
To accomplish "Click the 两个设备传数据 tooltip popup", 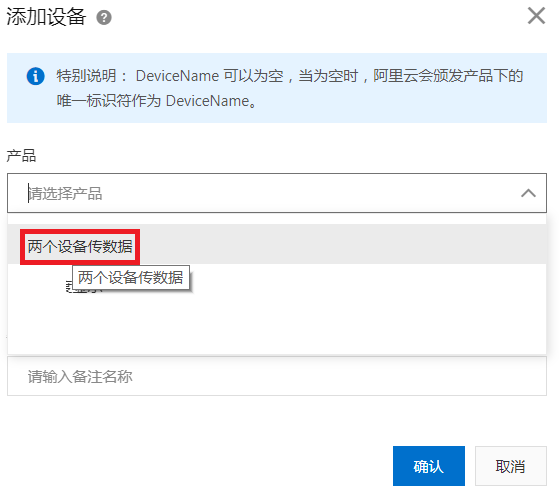I will 130,277.
